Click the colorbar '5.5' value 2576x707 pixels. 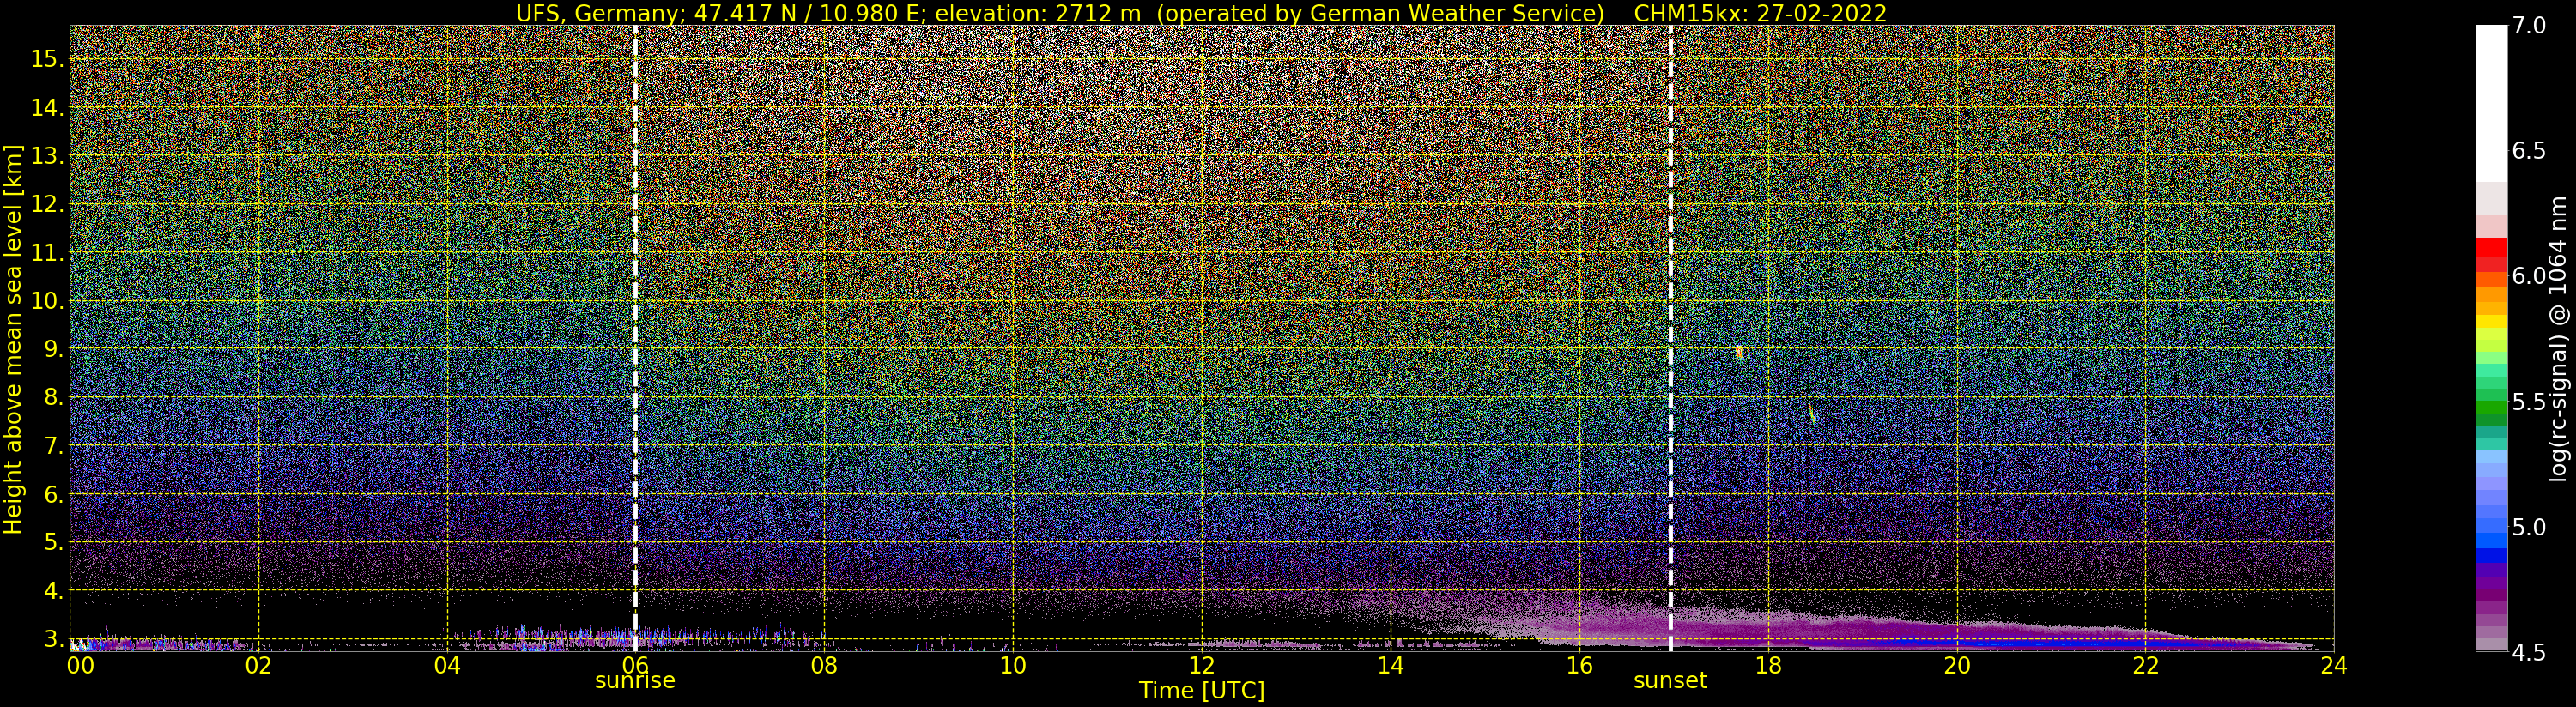click(x=2529, y=402)
